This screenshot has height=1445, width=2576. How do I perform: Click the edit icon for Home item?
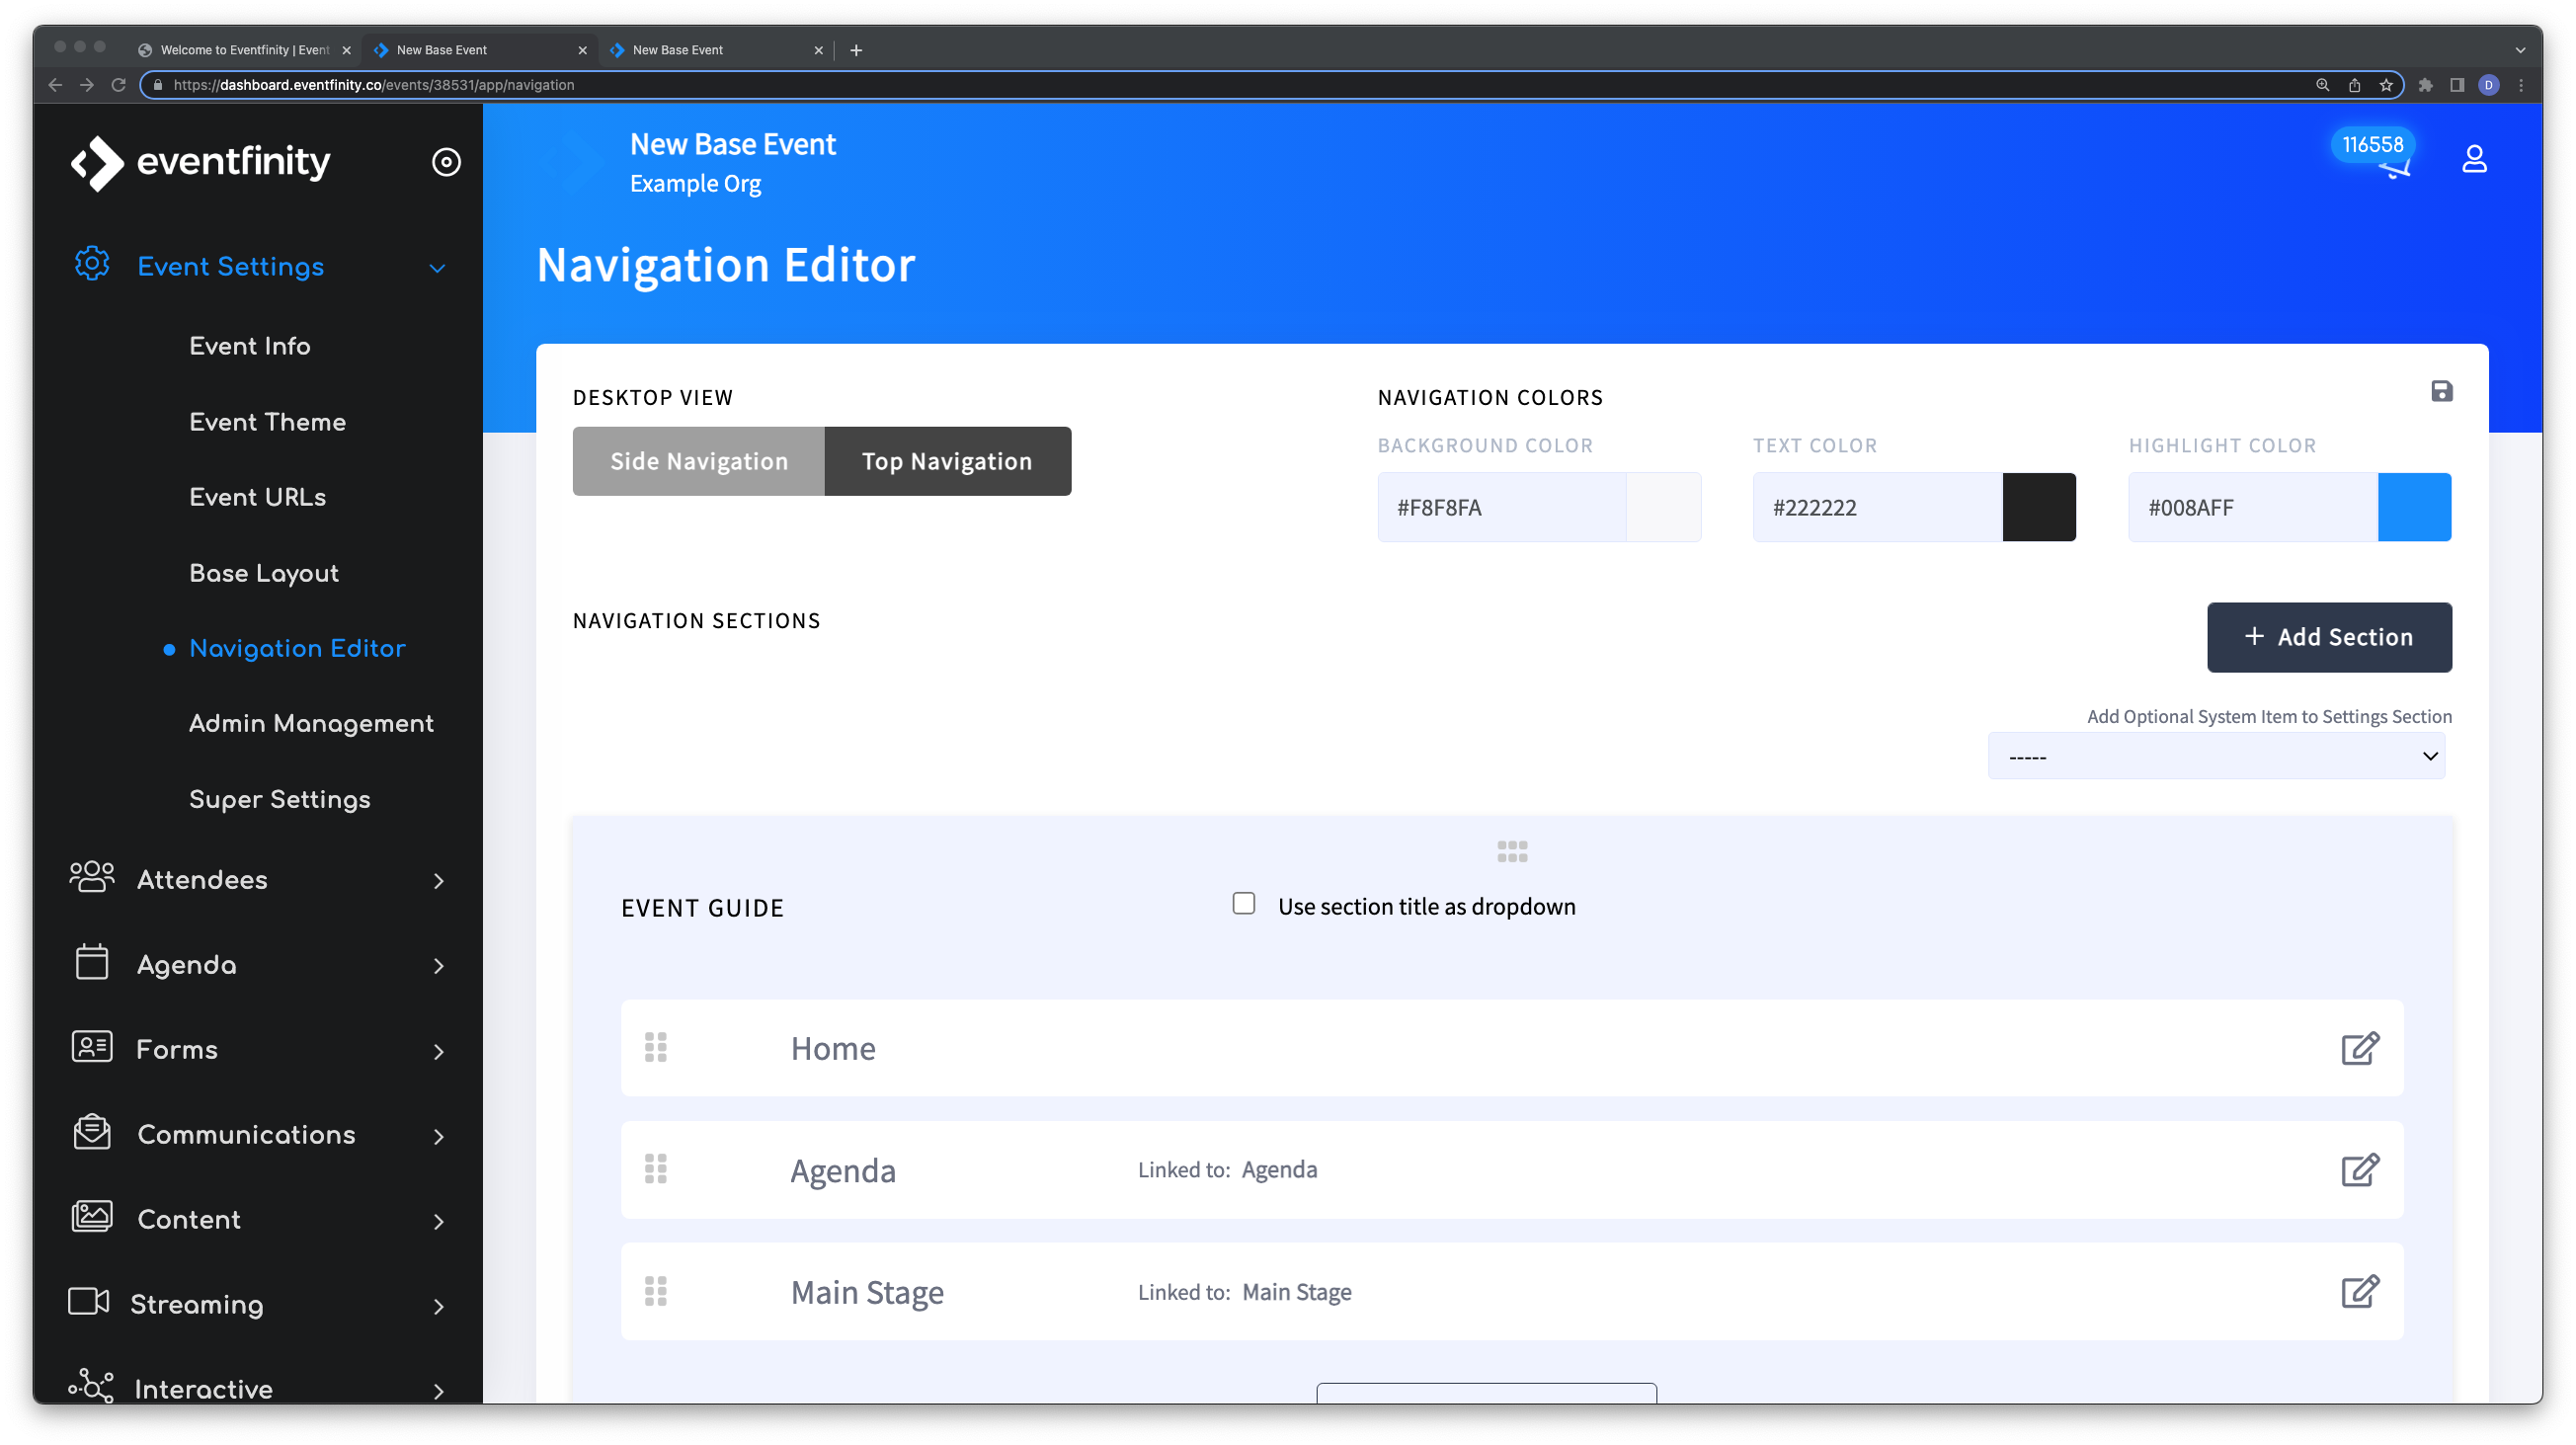[x=2359, y=1048]
